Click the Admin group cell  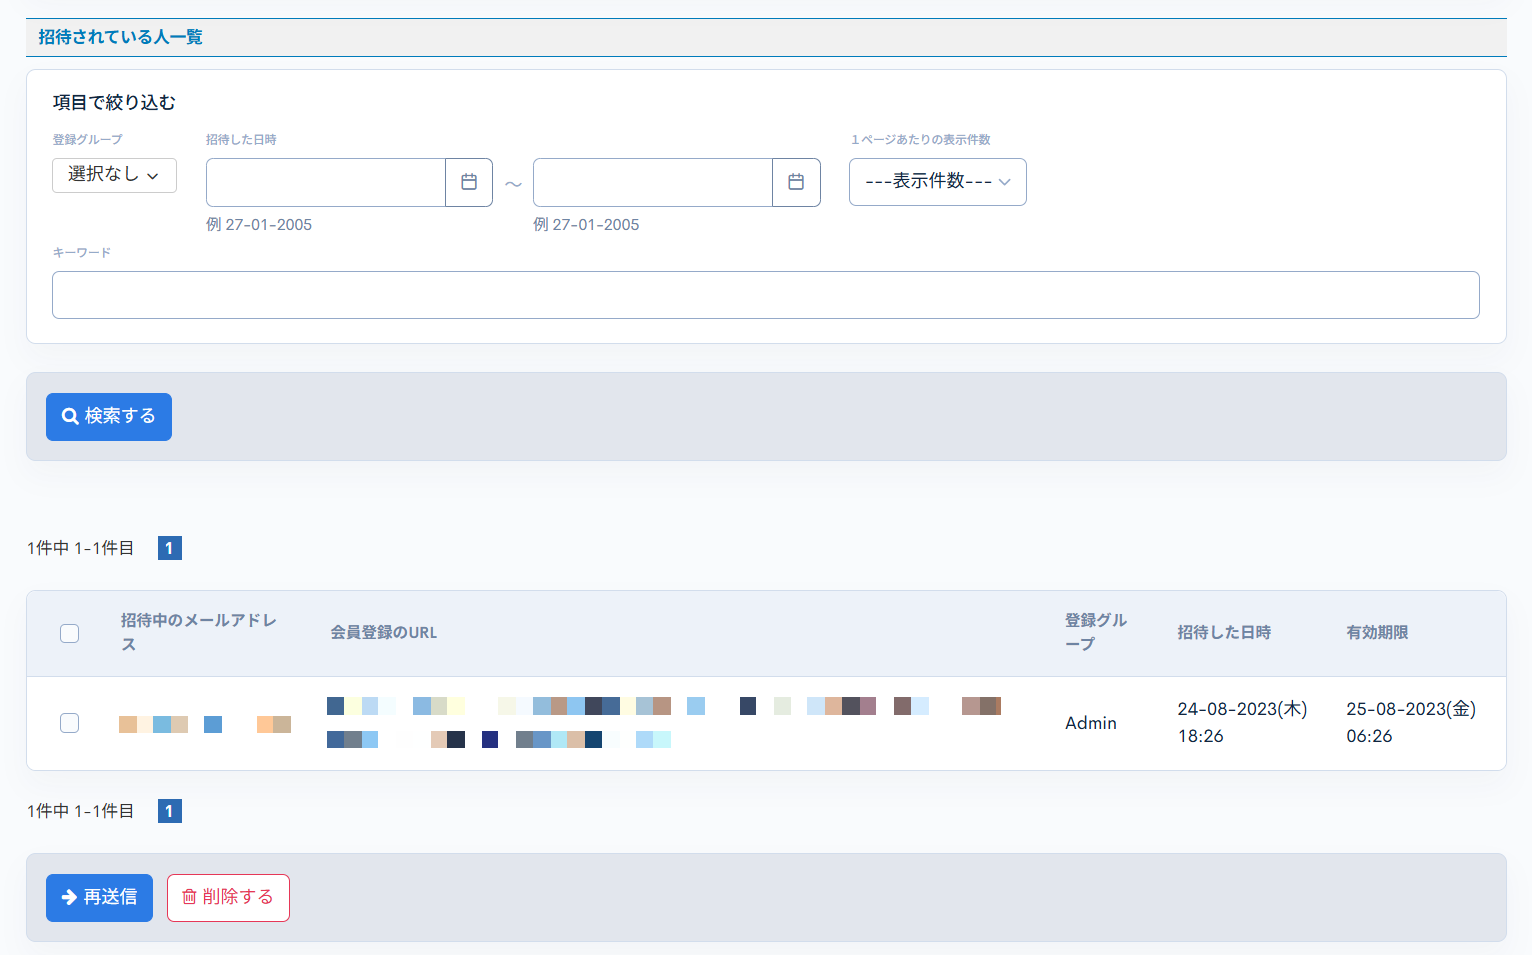tap(1091, 723)
